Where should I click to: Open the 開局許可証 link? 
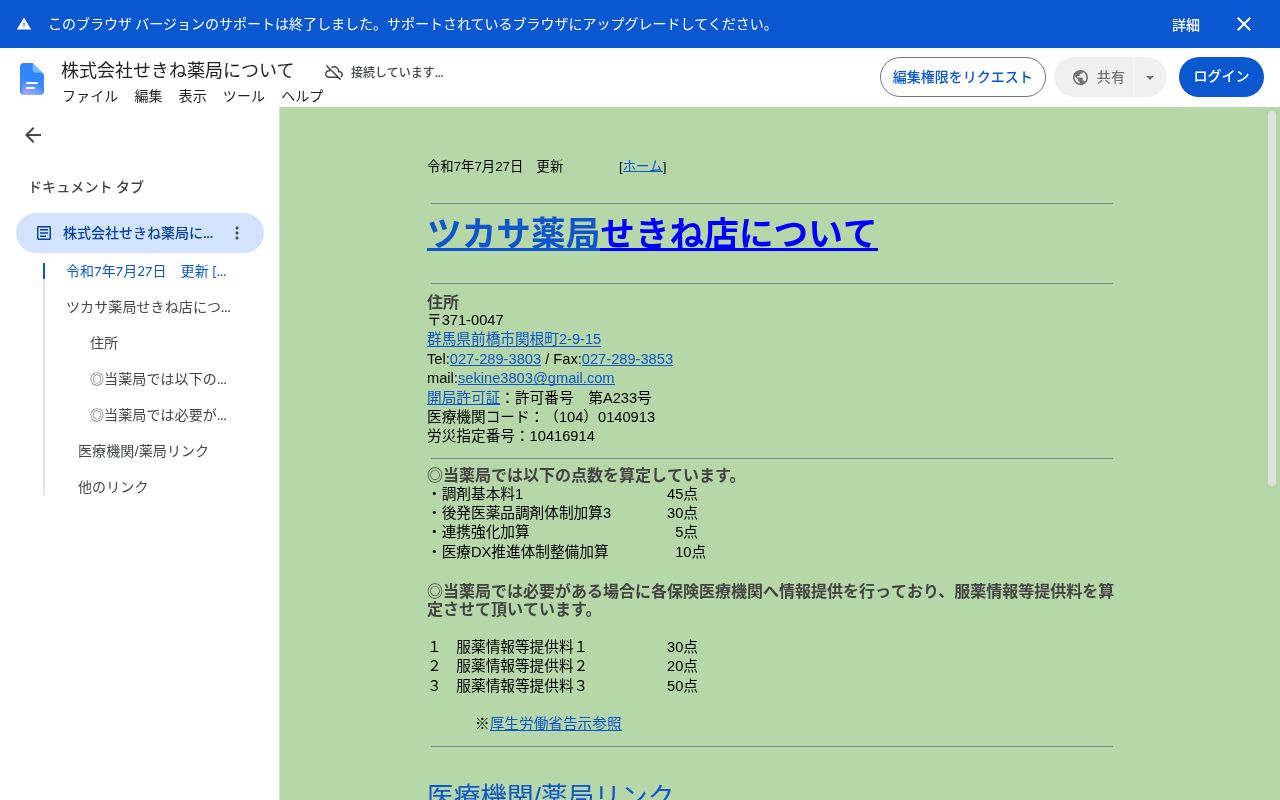463,397
